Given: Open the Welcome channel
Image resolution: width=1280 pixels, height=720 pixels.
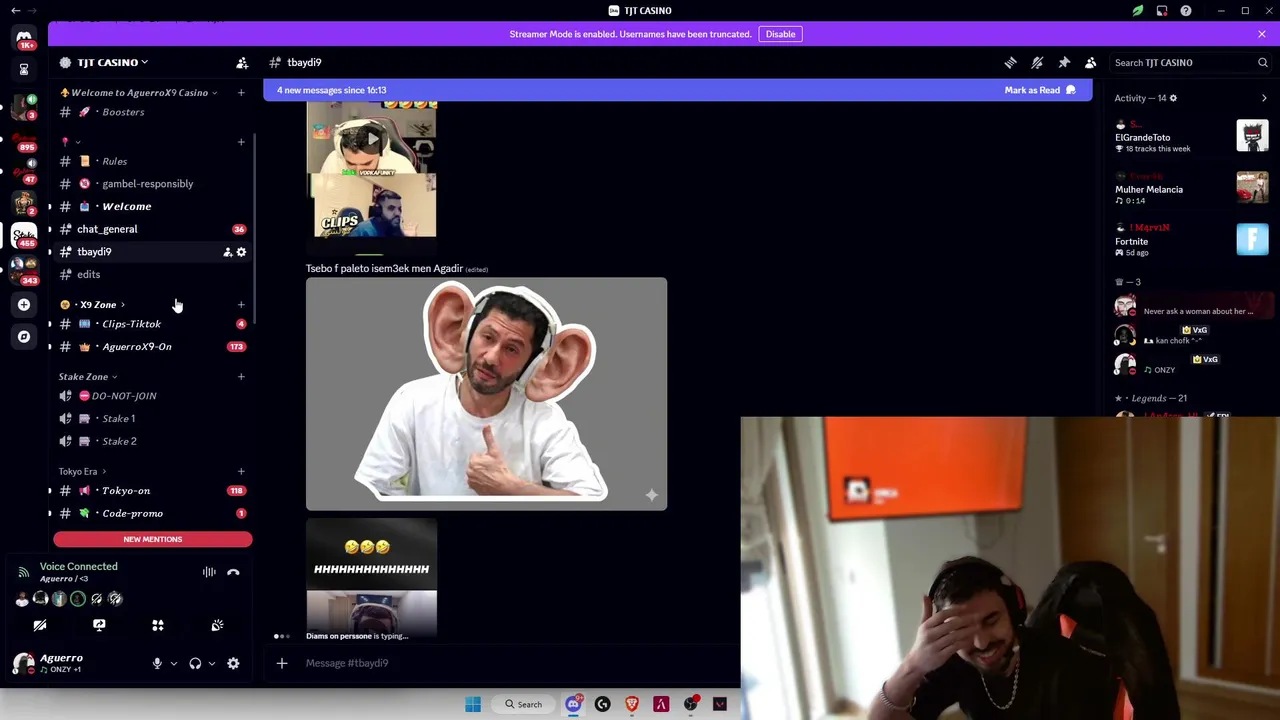Looking at the screenshot, I should coord(150,206).
